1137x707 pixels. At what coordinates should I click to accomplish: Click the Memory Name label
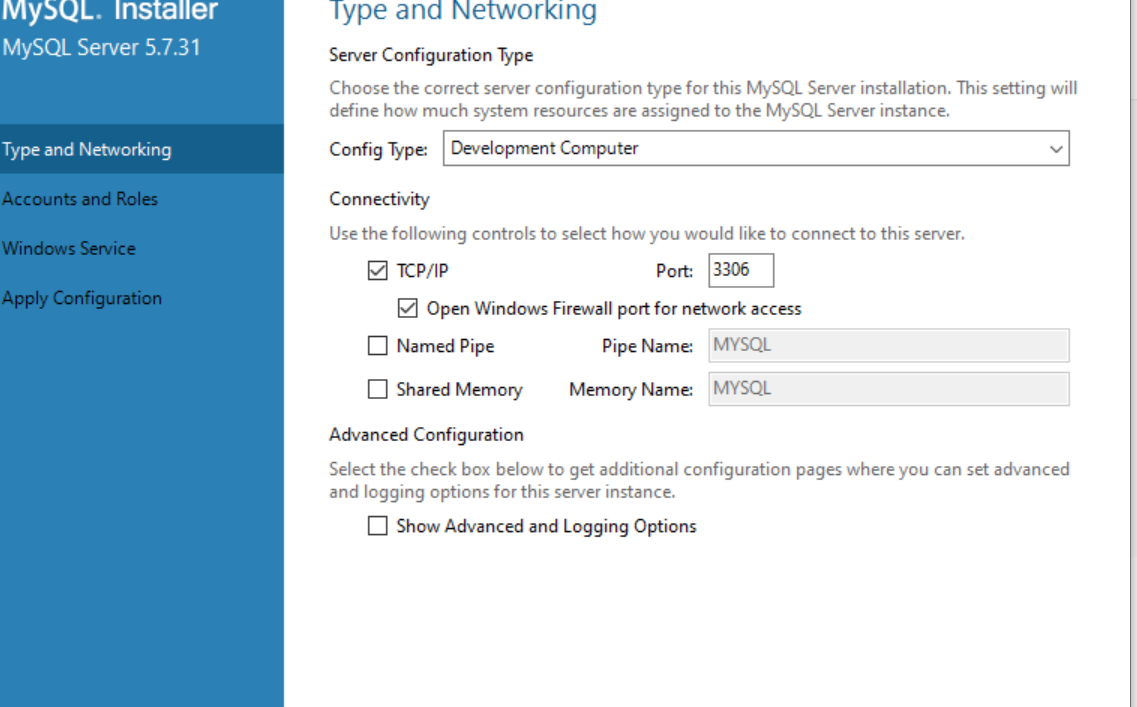tap(631, 390)
